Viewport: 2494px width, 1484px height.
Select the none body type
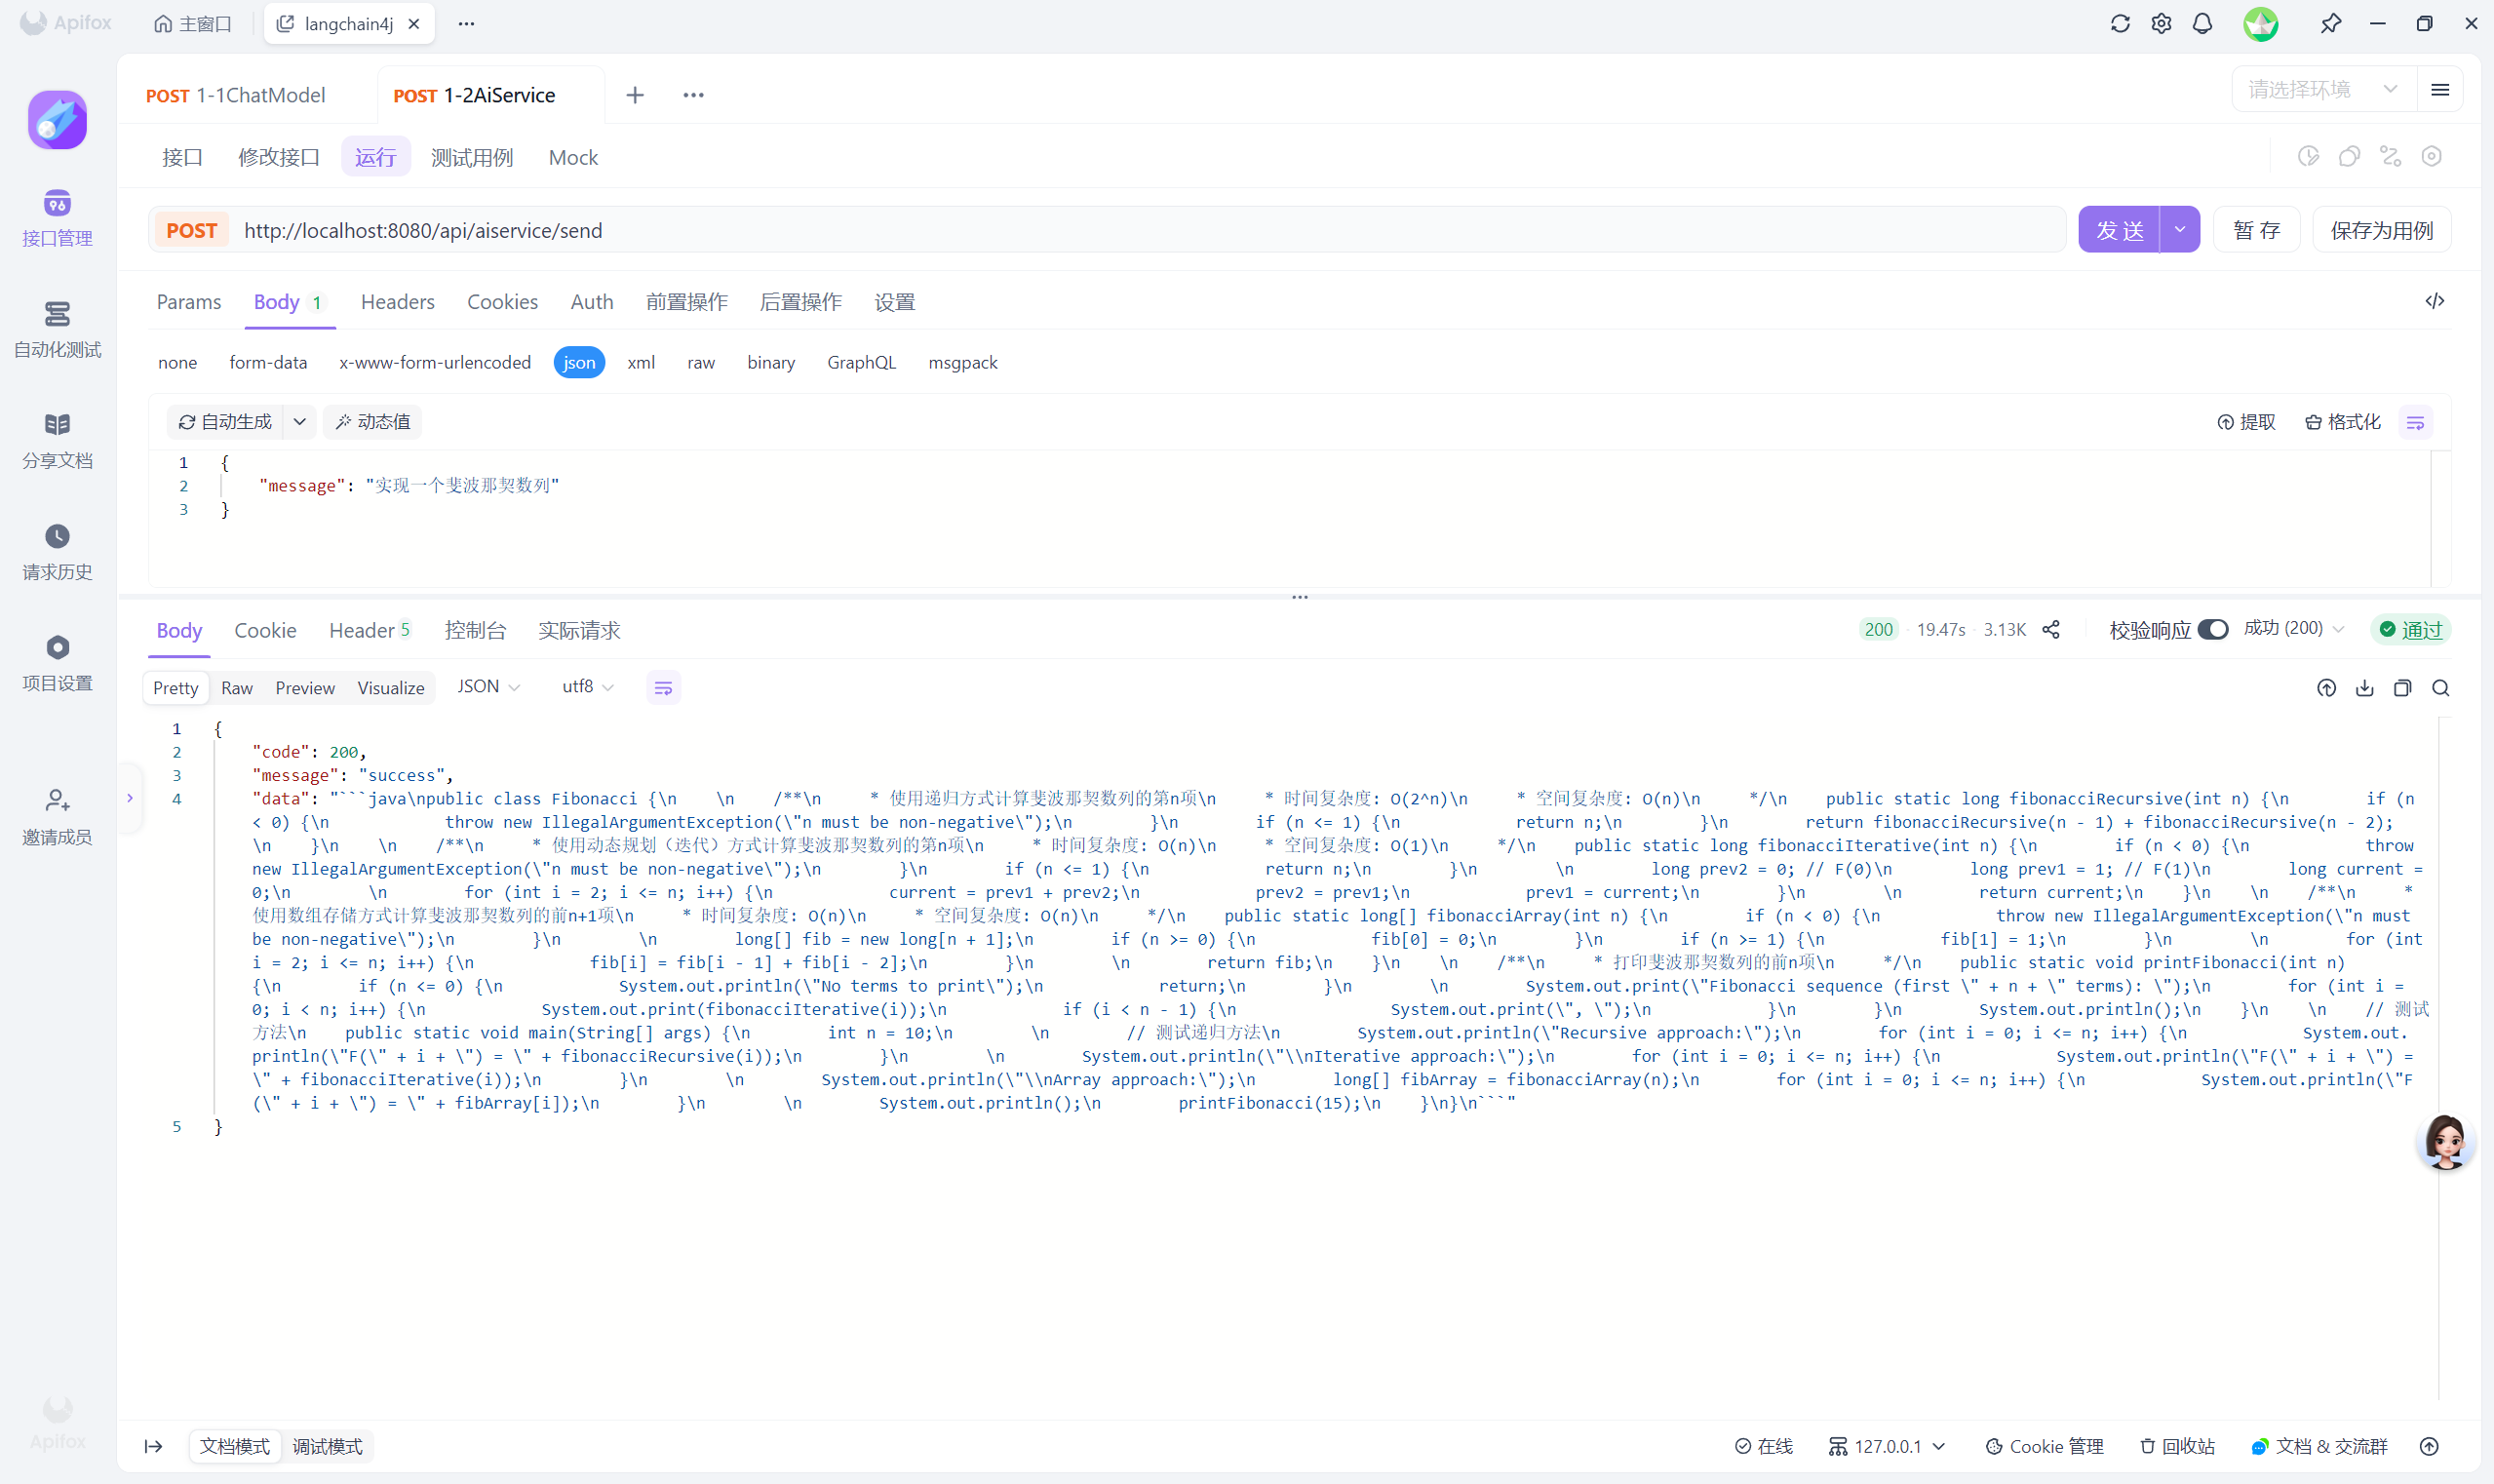click(177, 363)
